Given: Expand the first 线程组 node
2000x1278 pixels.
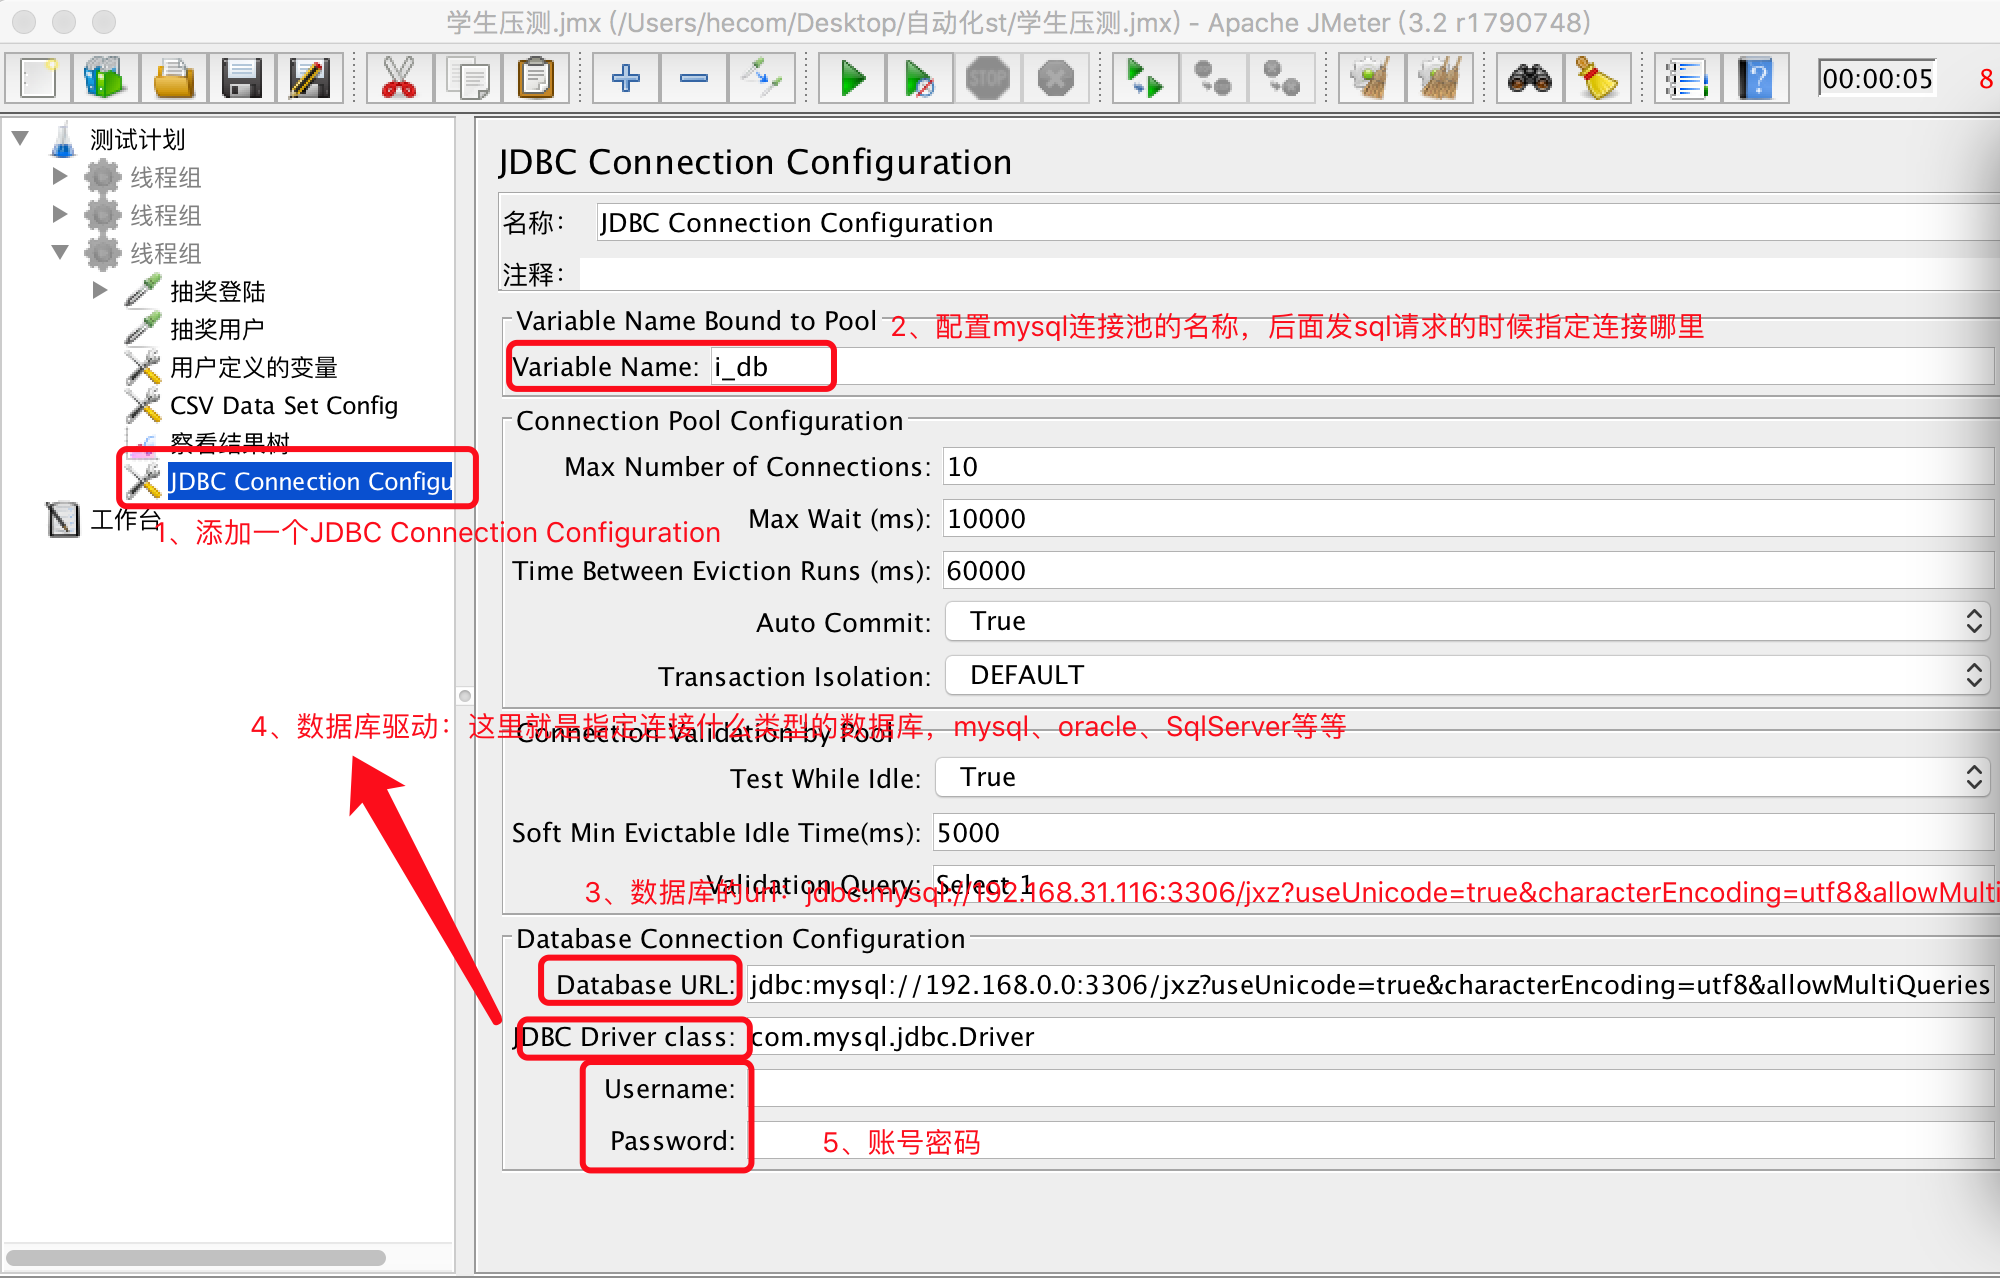Looking at the screenshot, I should (x=60, y=176).
